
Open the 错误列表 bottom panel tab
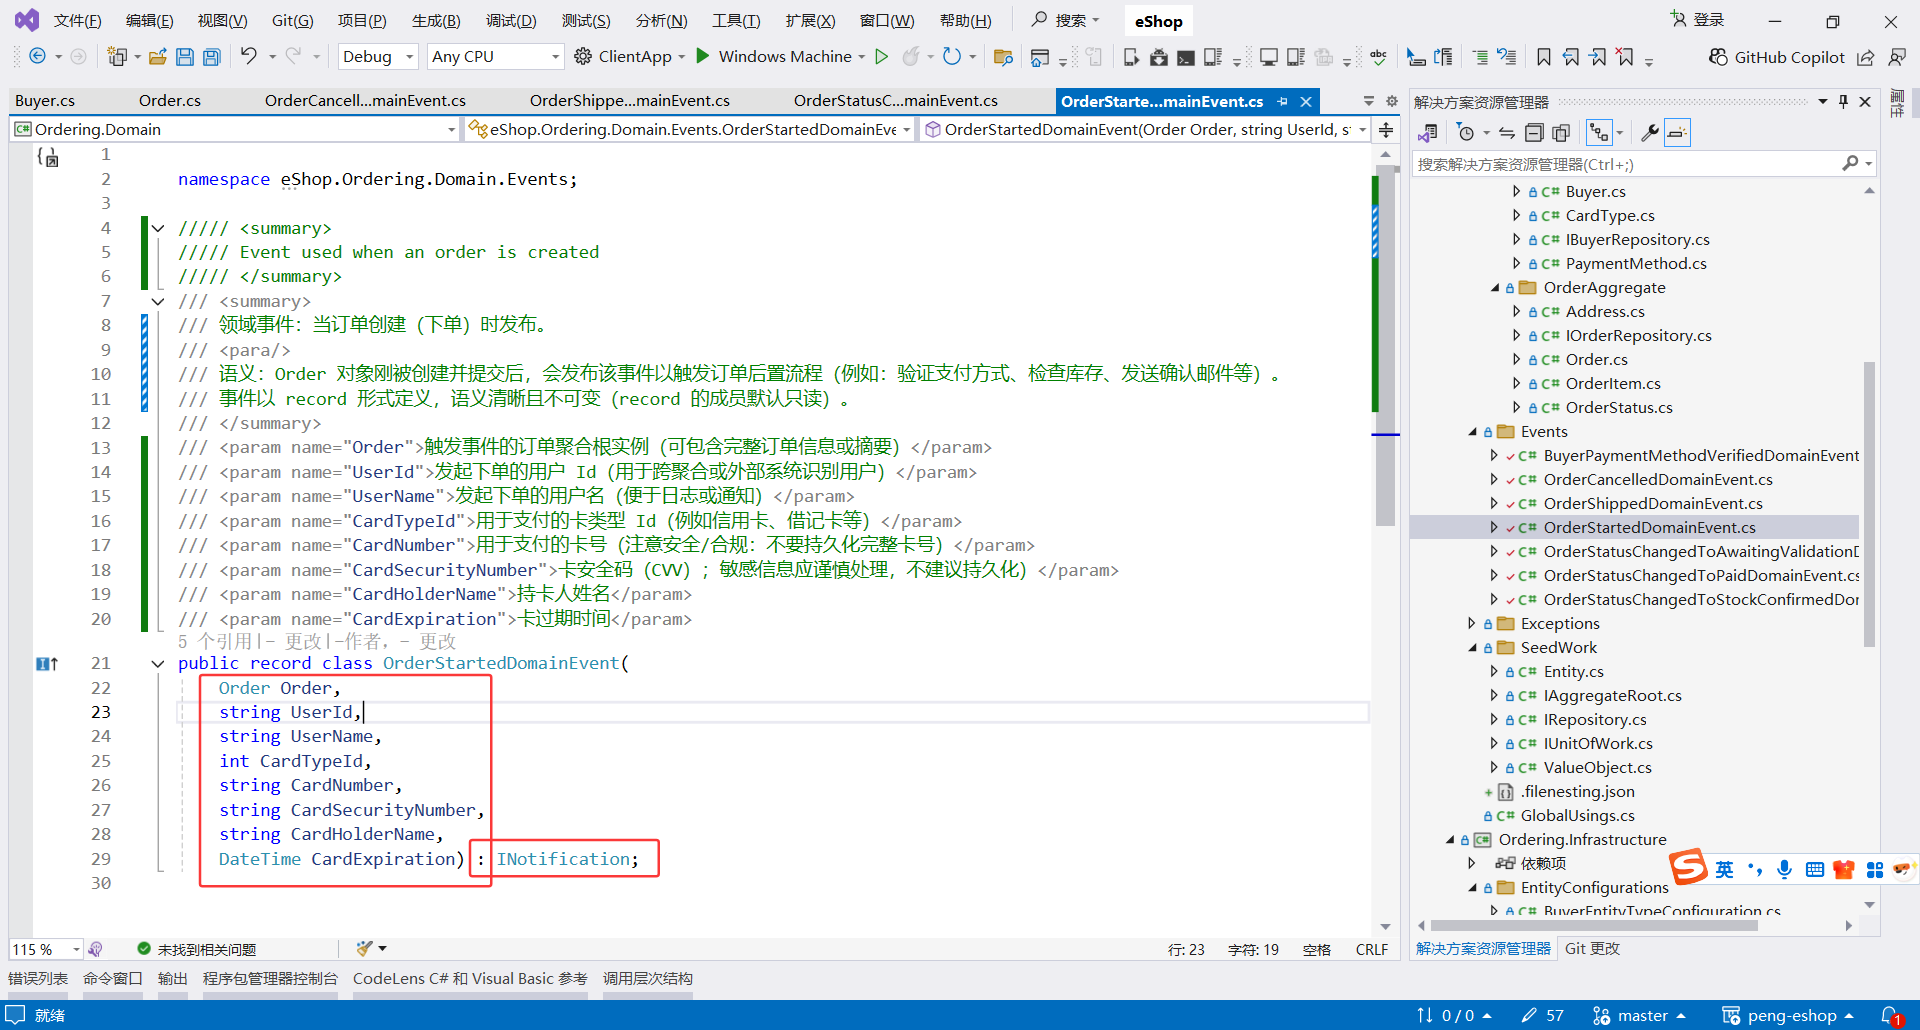pyautogui.click(x=38, y=978)
